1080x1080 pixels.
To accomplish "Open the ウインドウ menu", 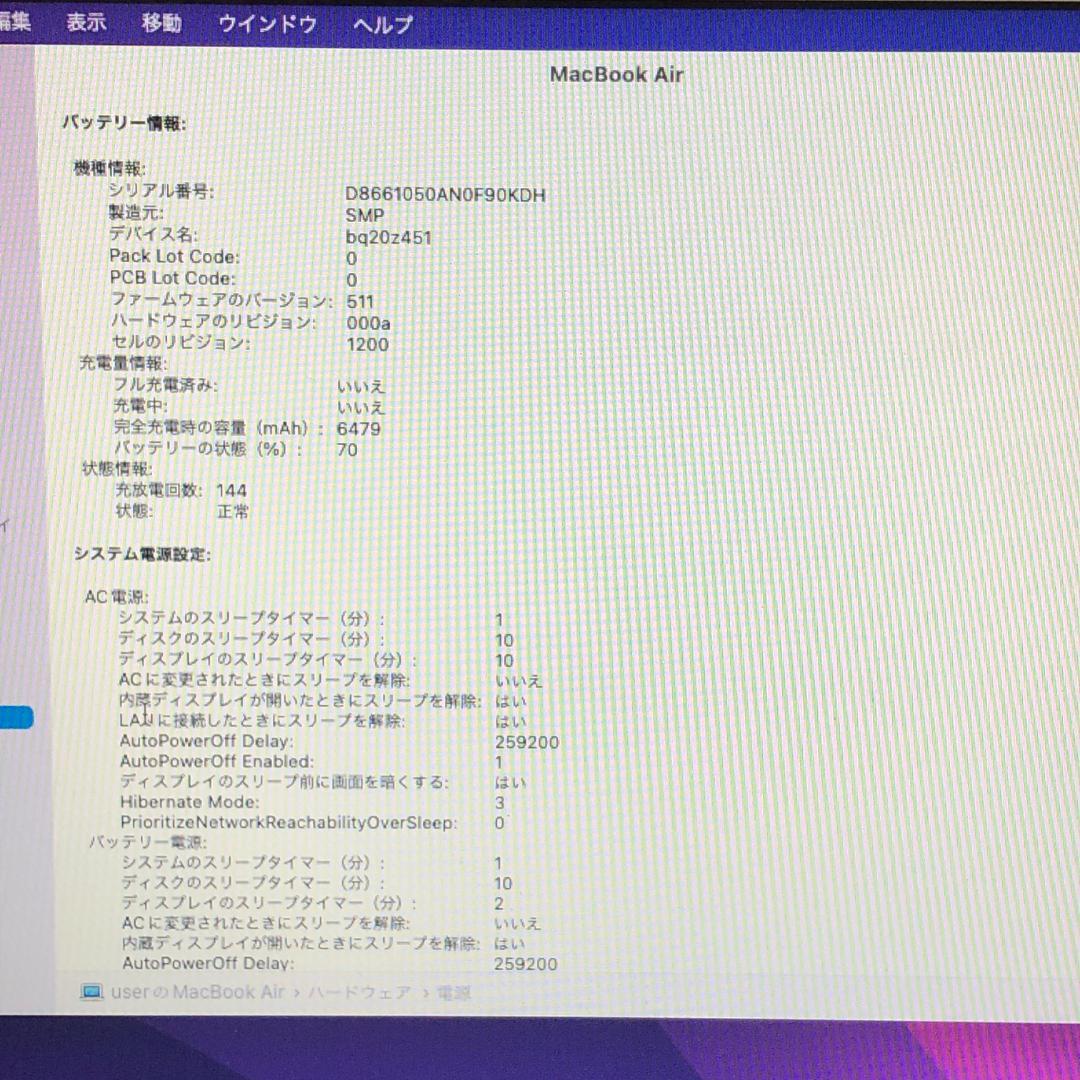I will (267, 25).
